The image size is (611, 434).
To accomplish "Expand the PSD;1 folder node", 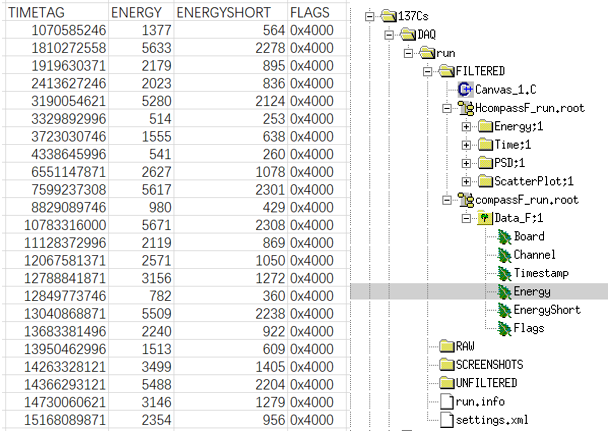I will click(x=466, y=163).
